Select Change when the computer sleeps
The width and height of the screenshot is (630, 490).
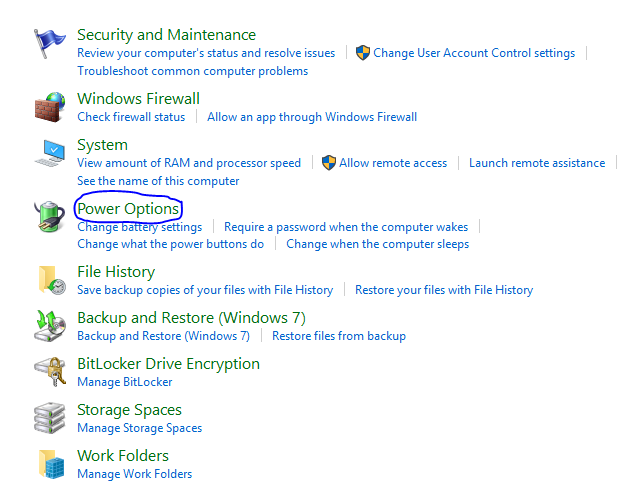378,244
